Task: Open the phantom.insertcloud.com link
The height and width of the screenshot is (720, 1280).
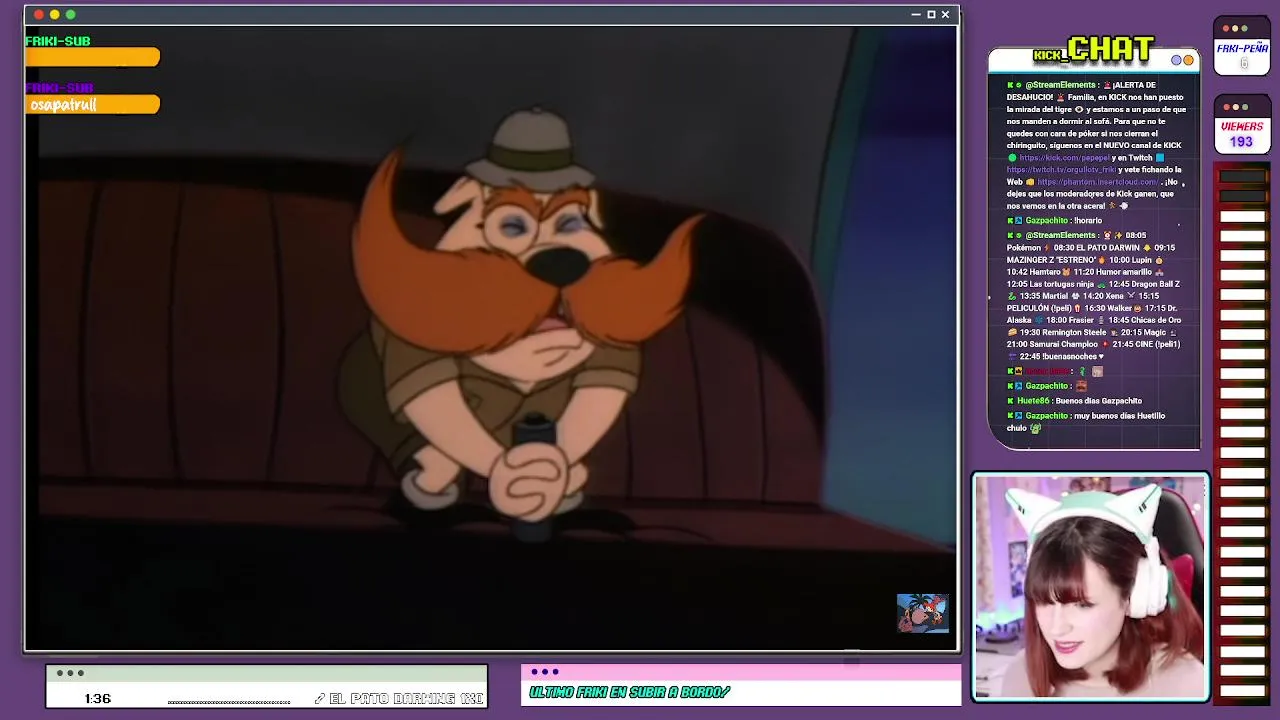Action: point(1098,182)
